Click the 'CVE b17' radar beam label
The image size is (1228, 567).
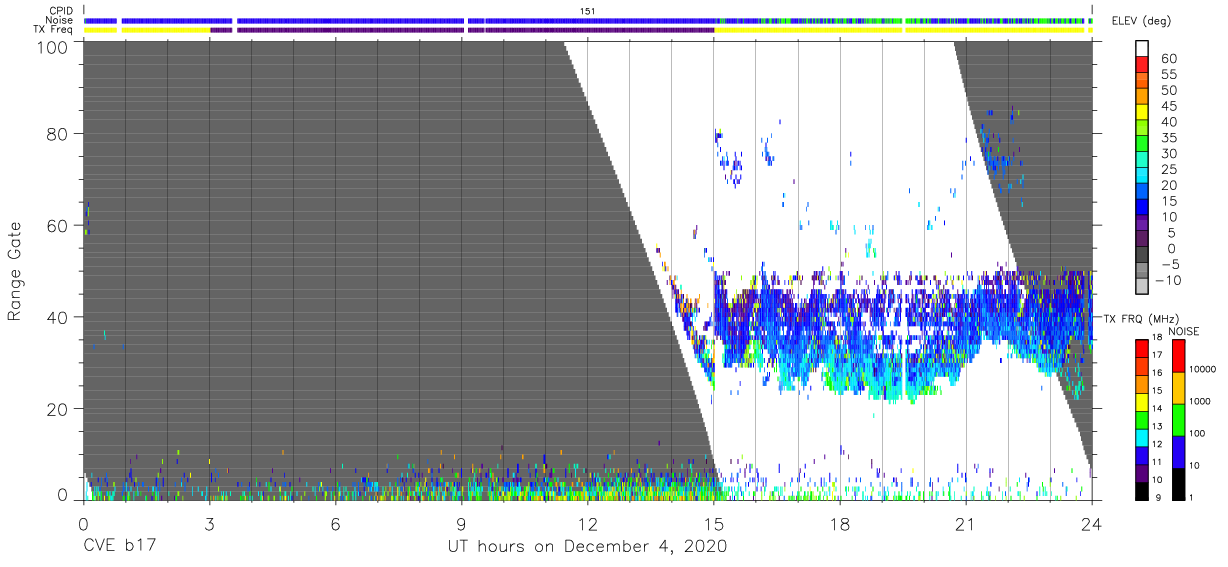click(x=118, y=546)
